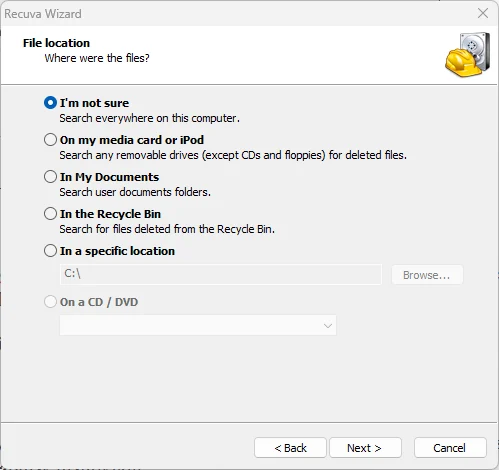This screenshot has width=499, height=470.
Task: Click the Recuva hard hat drive icon
Action: 468,55
